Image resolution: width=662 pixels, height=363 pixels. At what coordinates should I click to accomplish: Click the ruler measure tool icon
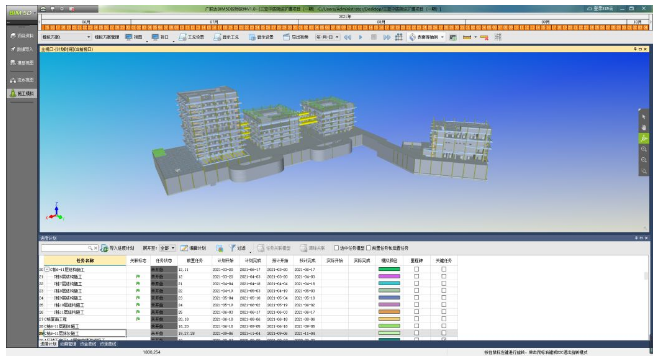[x=467, y=37]
